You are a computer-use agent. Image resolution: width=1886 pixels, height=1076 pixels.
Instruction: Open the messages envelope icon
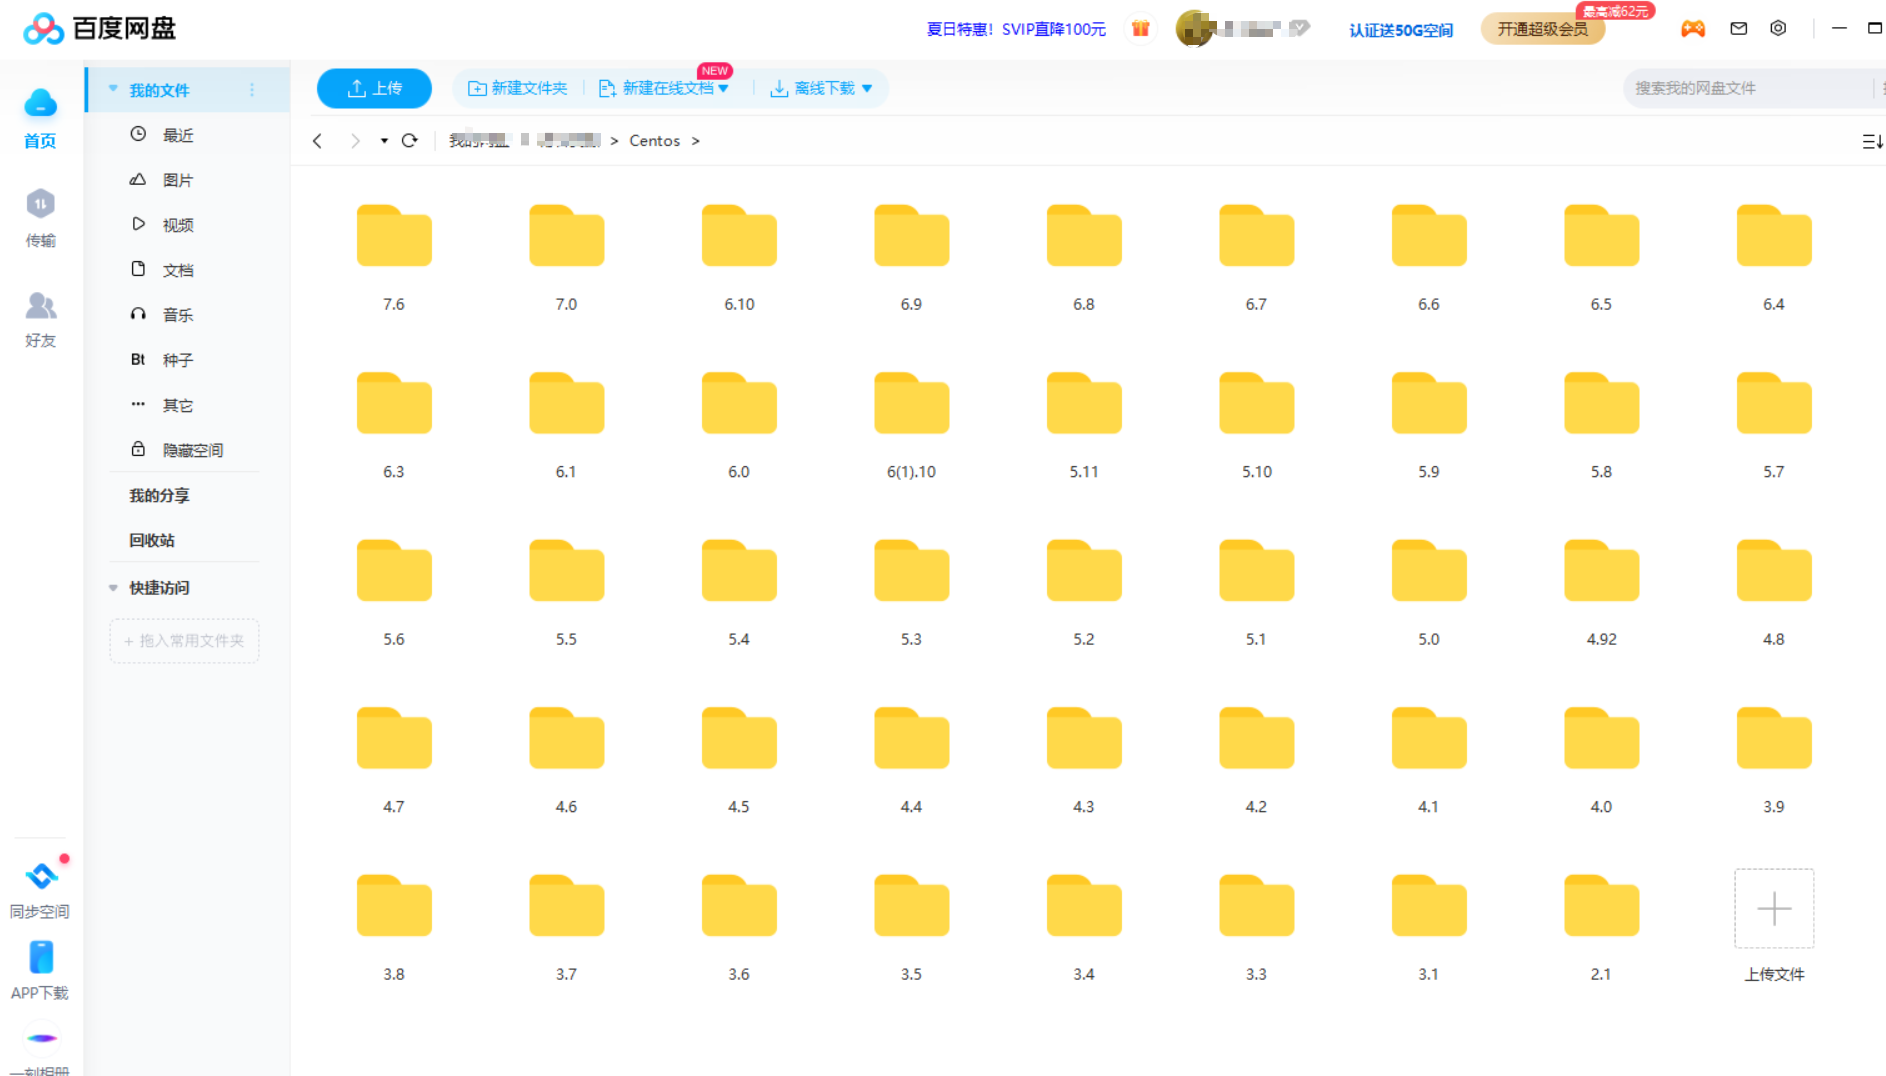pos(1738,28)
